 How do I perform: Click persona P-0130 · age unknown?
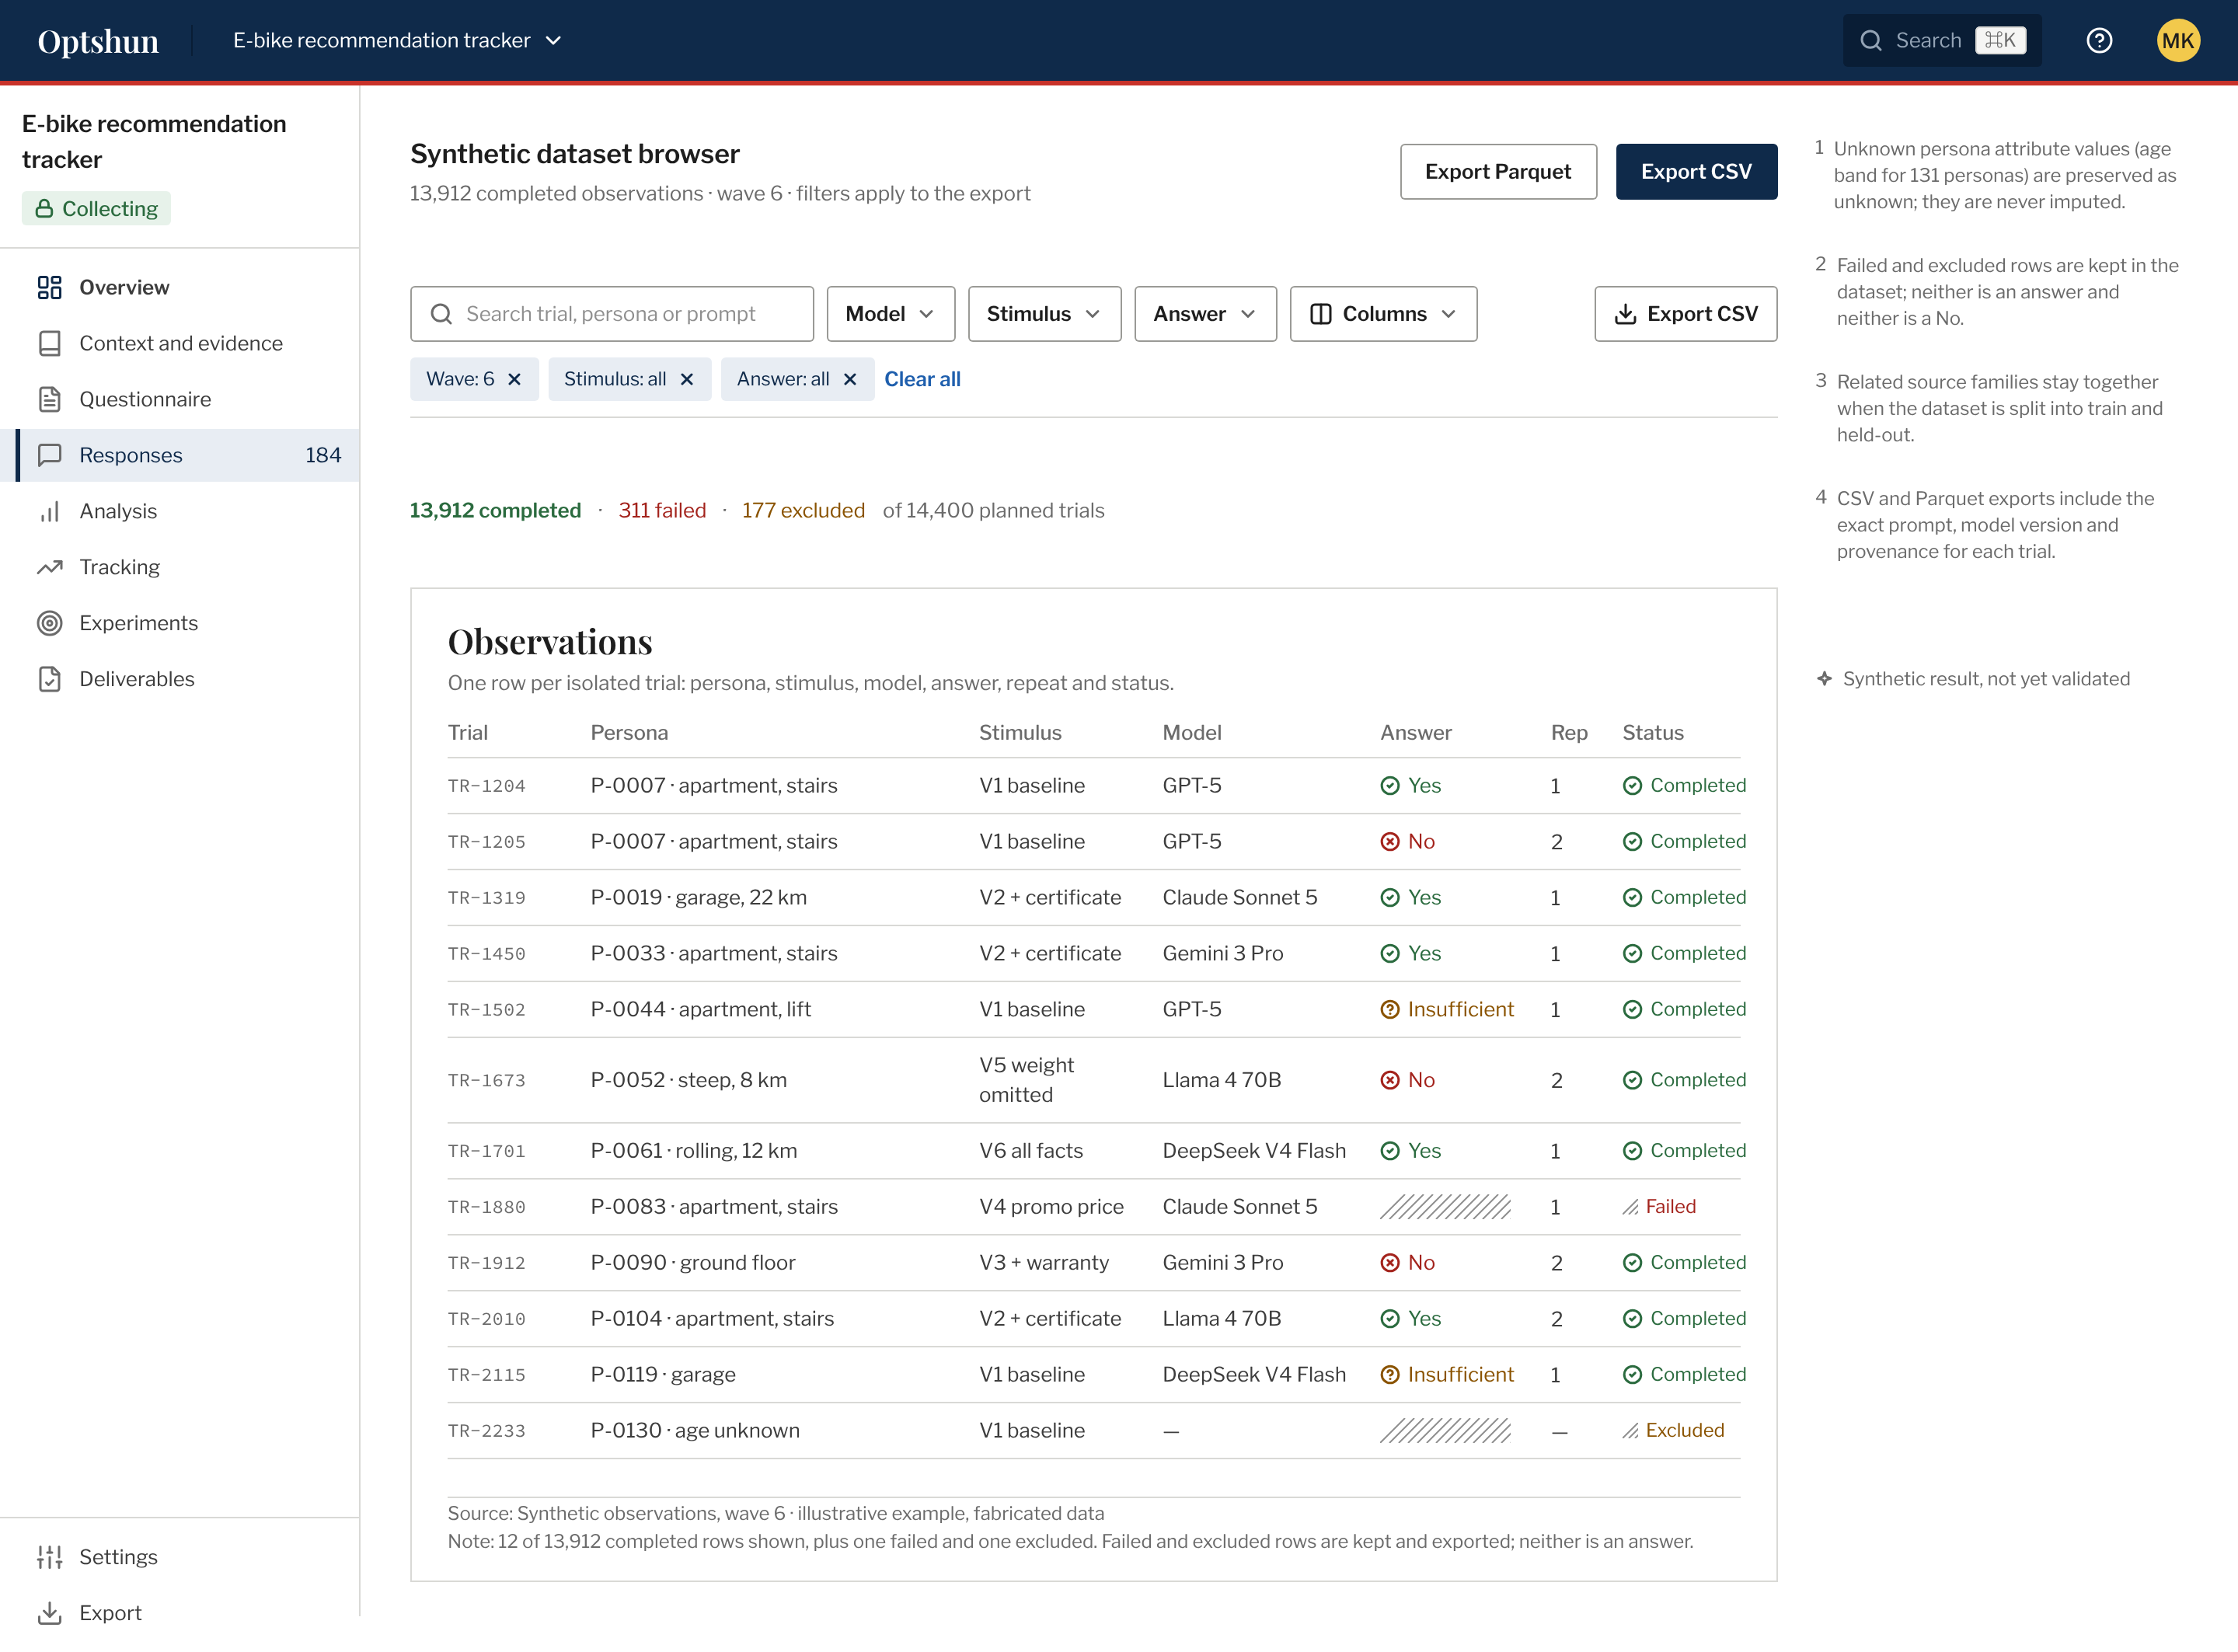695,1431
